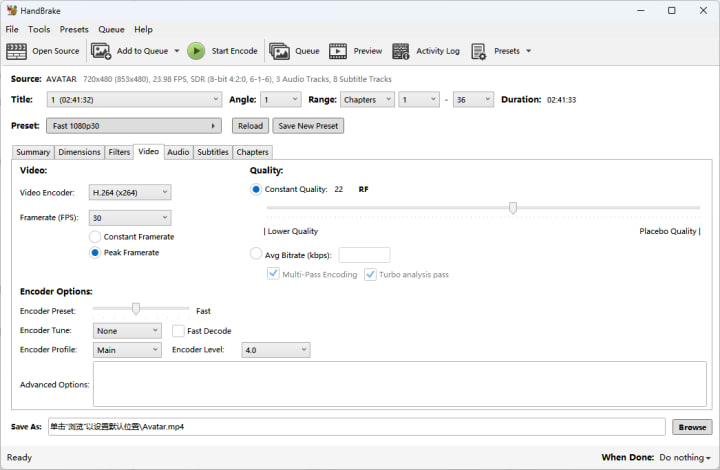Open the Queue menu in the menu bar
Viewport: 720px width, 470px height.
pyautogui.click(x=111, y=29)
